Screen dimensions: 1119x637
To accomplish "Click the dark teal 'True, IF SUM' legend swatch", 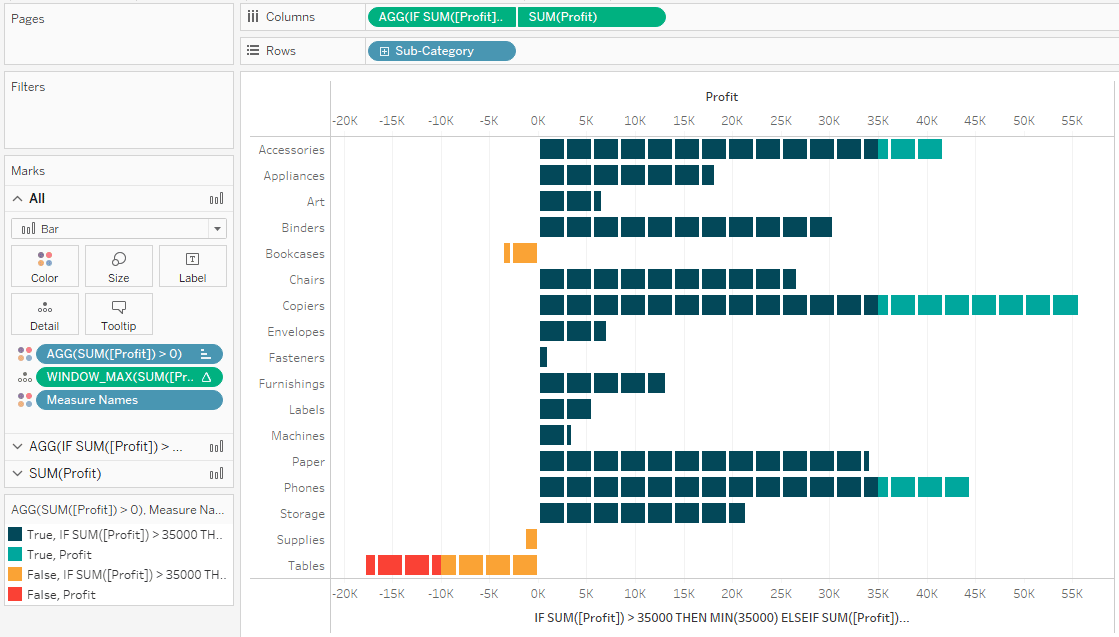I will [14, 535].
